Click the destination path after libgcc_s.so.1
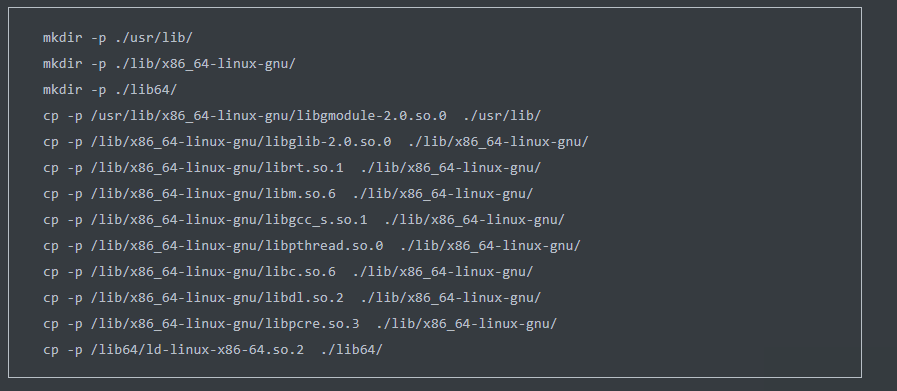Image resolution: width=897 pixels, height=391 pixels. pyautogui.click(x=474, y=220)
